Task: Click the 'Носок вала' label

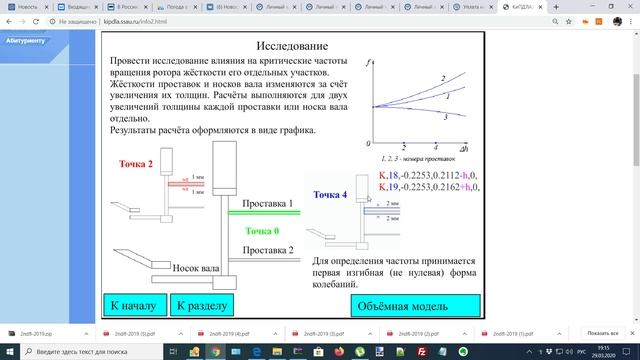Action: coord(196,268)
